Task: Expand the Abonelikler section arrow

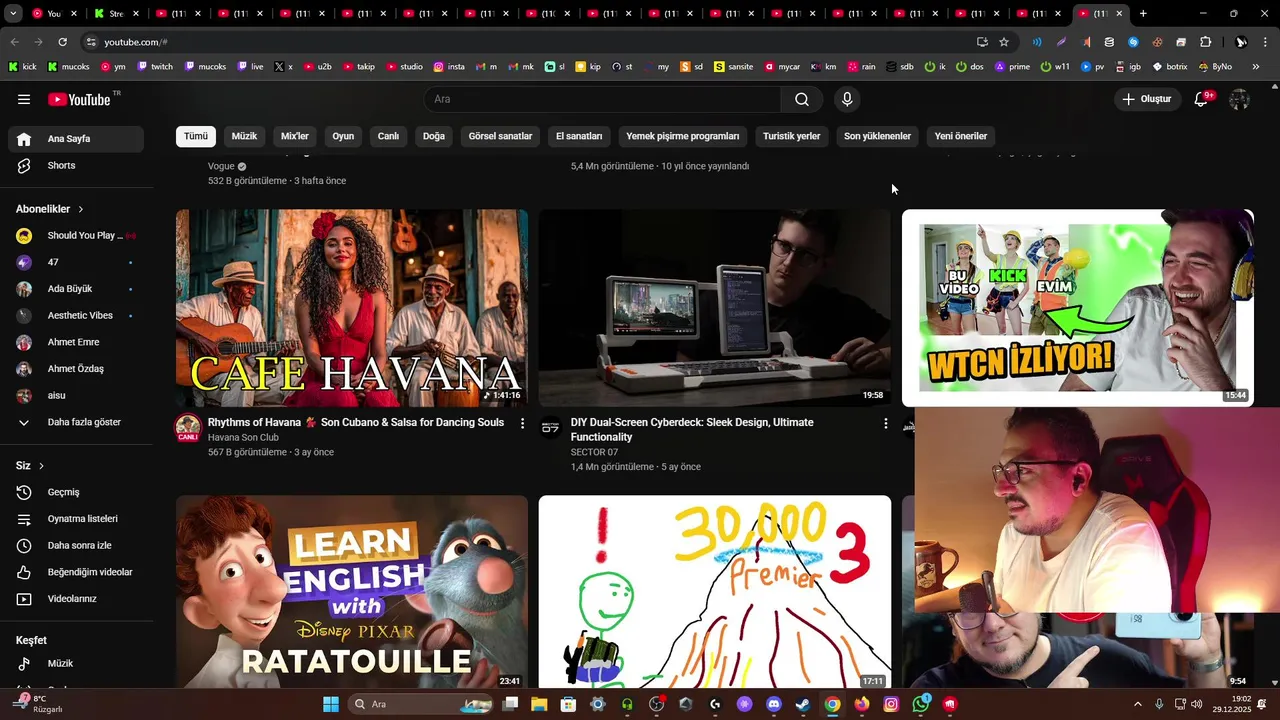Action: click(81, 209)
